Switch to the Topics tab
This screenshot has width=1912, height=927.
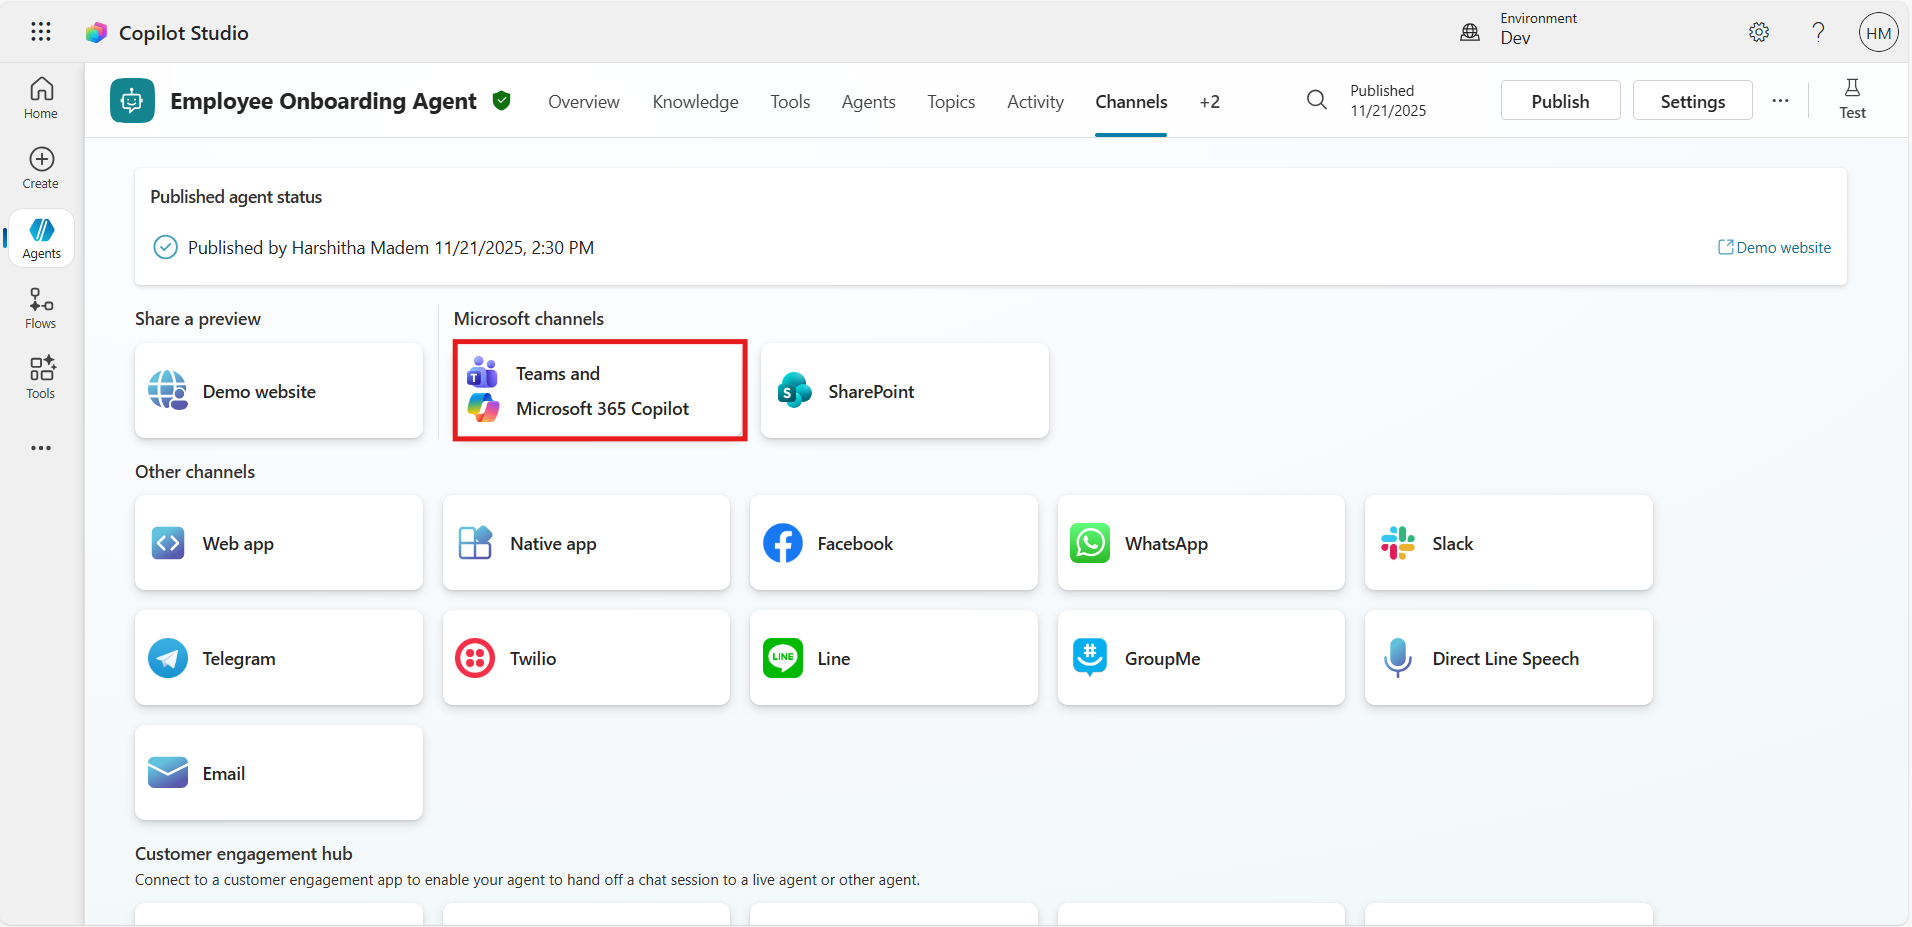pyautogui.click(x=950, y=102)
